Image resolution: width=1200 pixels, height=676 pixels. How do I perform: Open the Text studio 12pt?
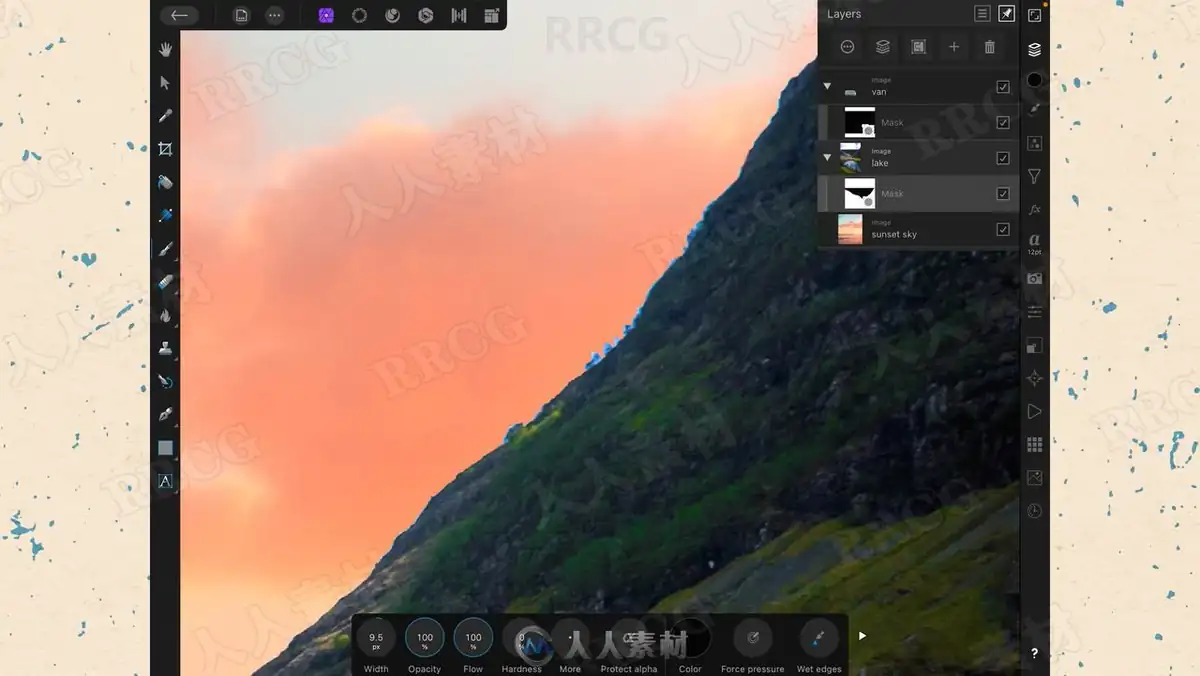(1035, 243)
